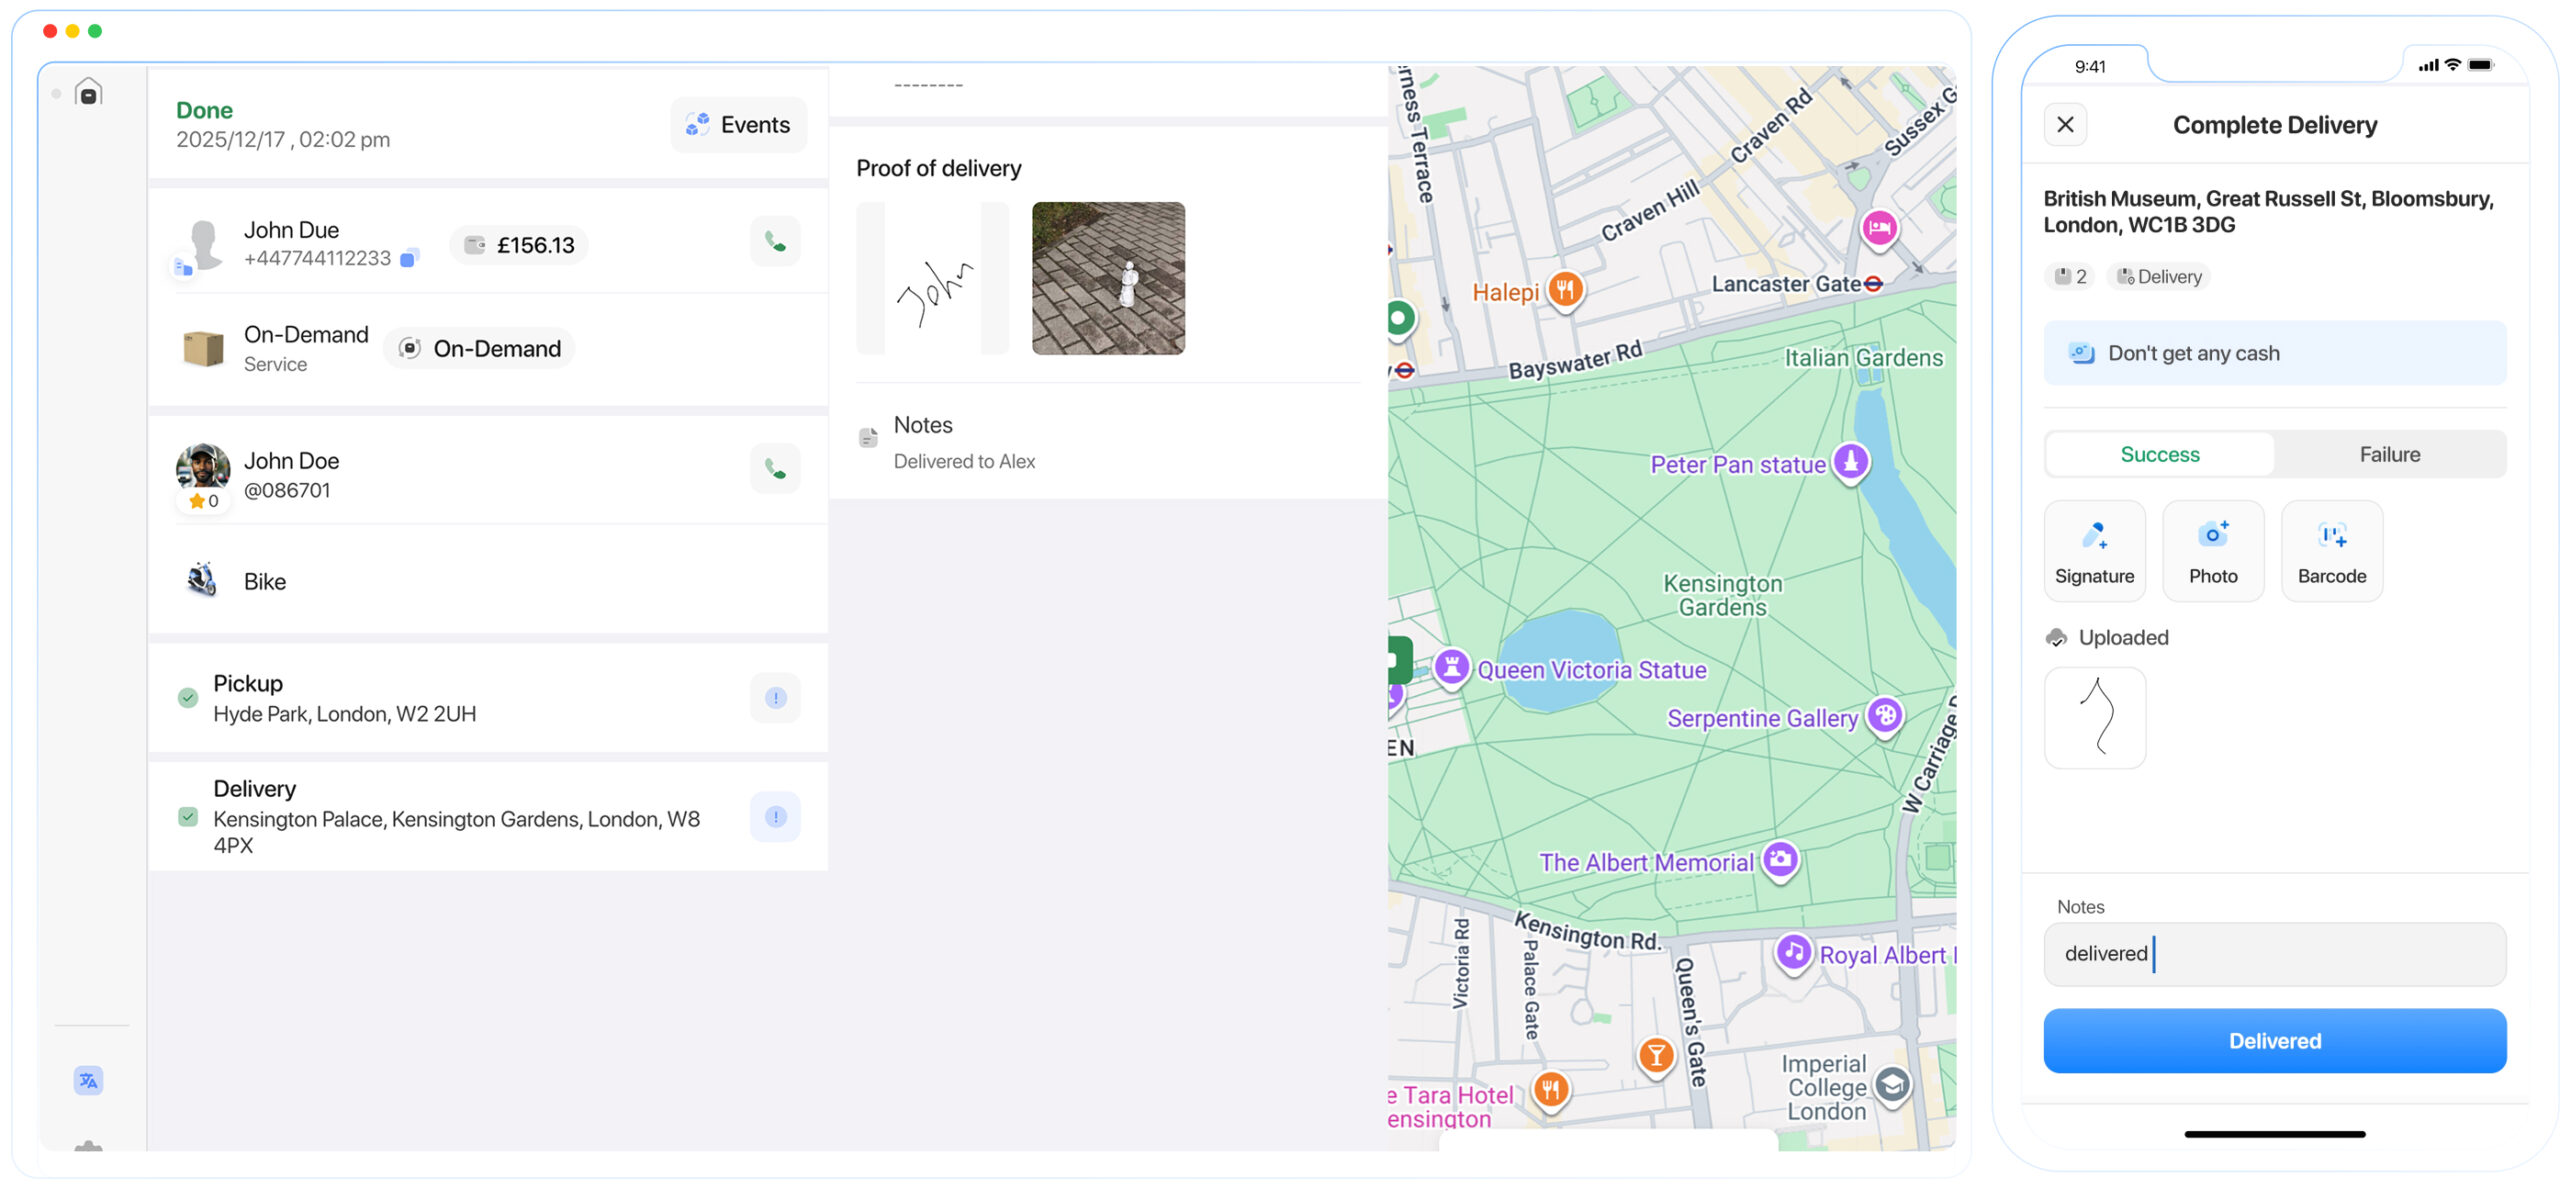2560x1189 pixels.
Task: Open the Barcode scanner icon
Action: [x=2332, y=550]
